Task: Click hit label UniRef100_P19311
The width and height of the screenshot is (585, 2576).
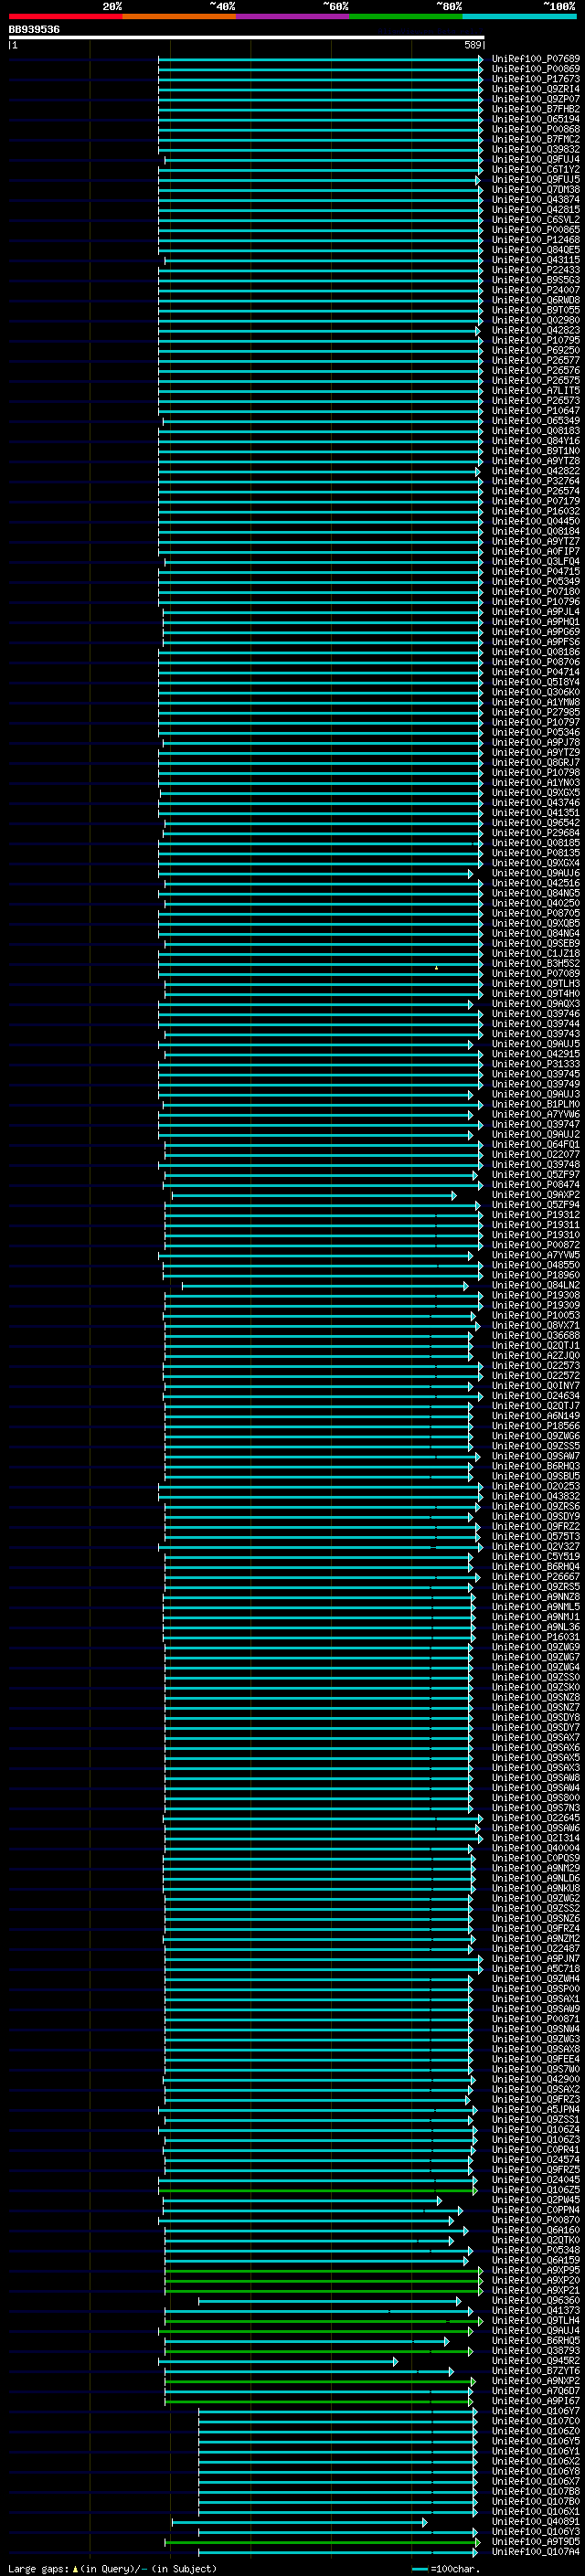Action: pyautogui.click(x=535, y=1225)
